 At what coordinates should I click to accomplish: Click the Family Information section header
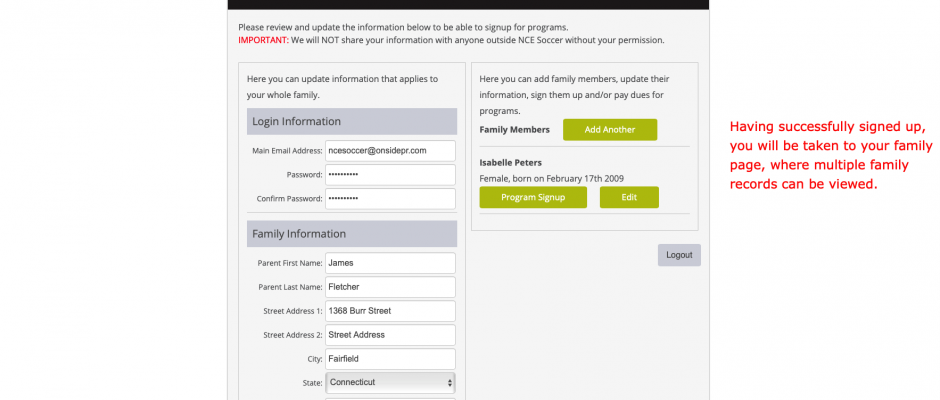tap(352, 234)
